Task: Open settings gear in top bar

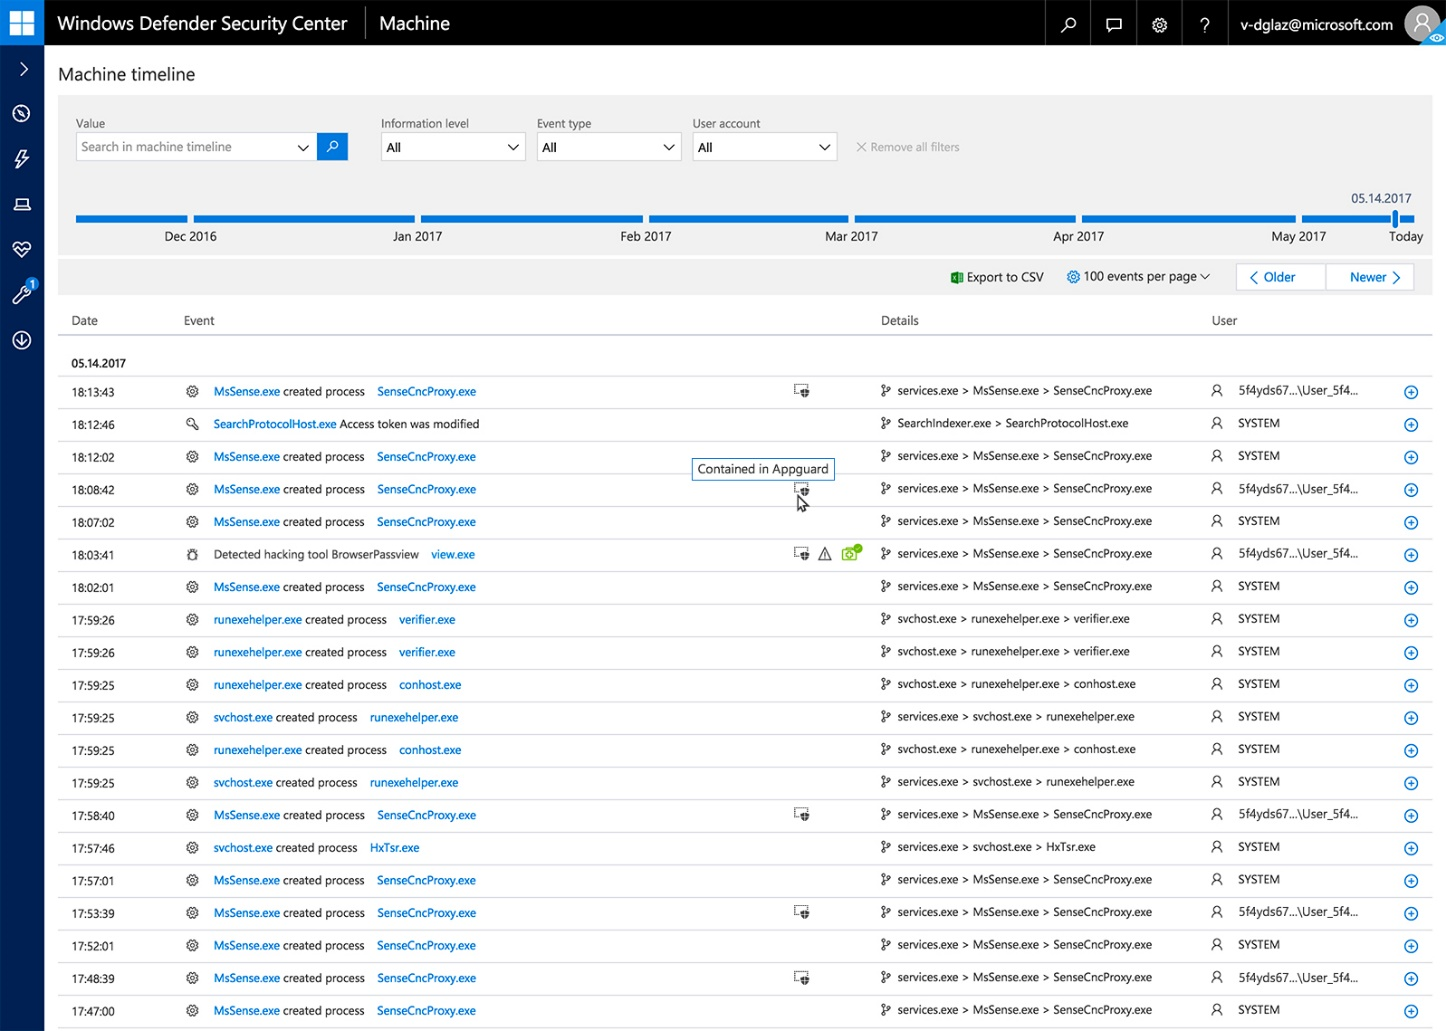Action: click(x=1159, y=24)
